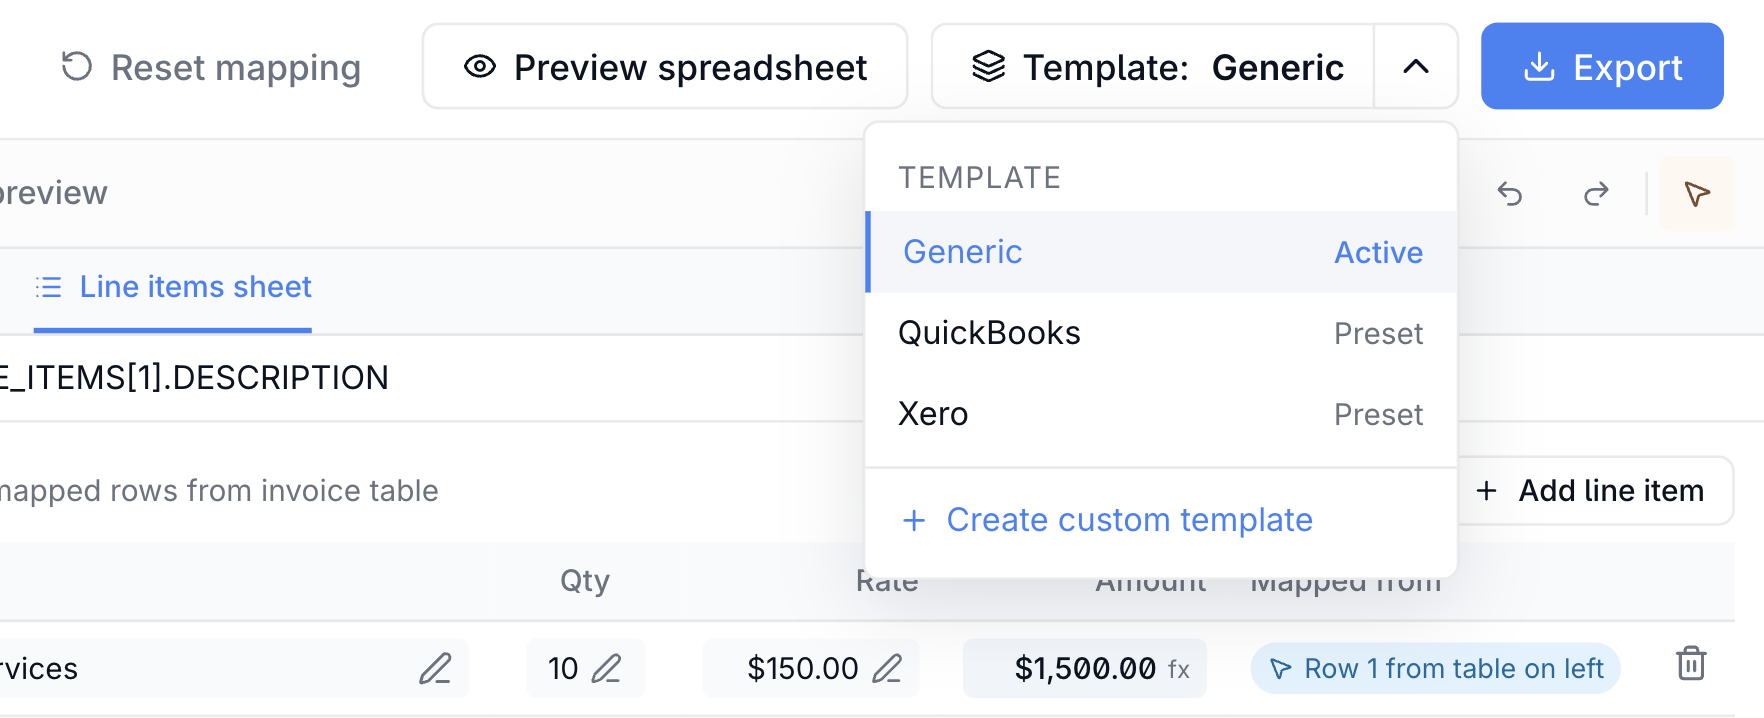Viewport: 1764px width, 718px height.
Task: Select the pointer tool in the preview toolbar
Action: pyautogui.click(x=1696, y=195)
